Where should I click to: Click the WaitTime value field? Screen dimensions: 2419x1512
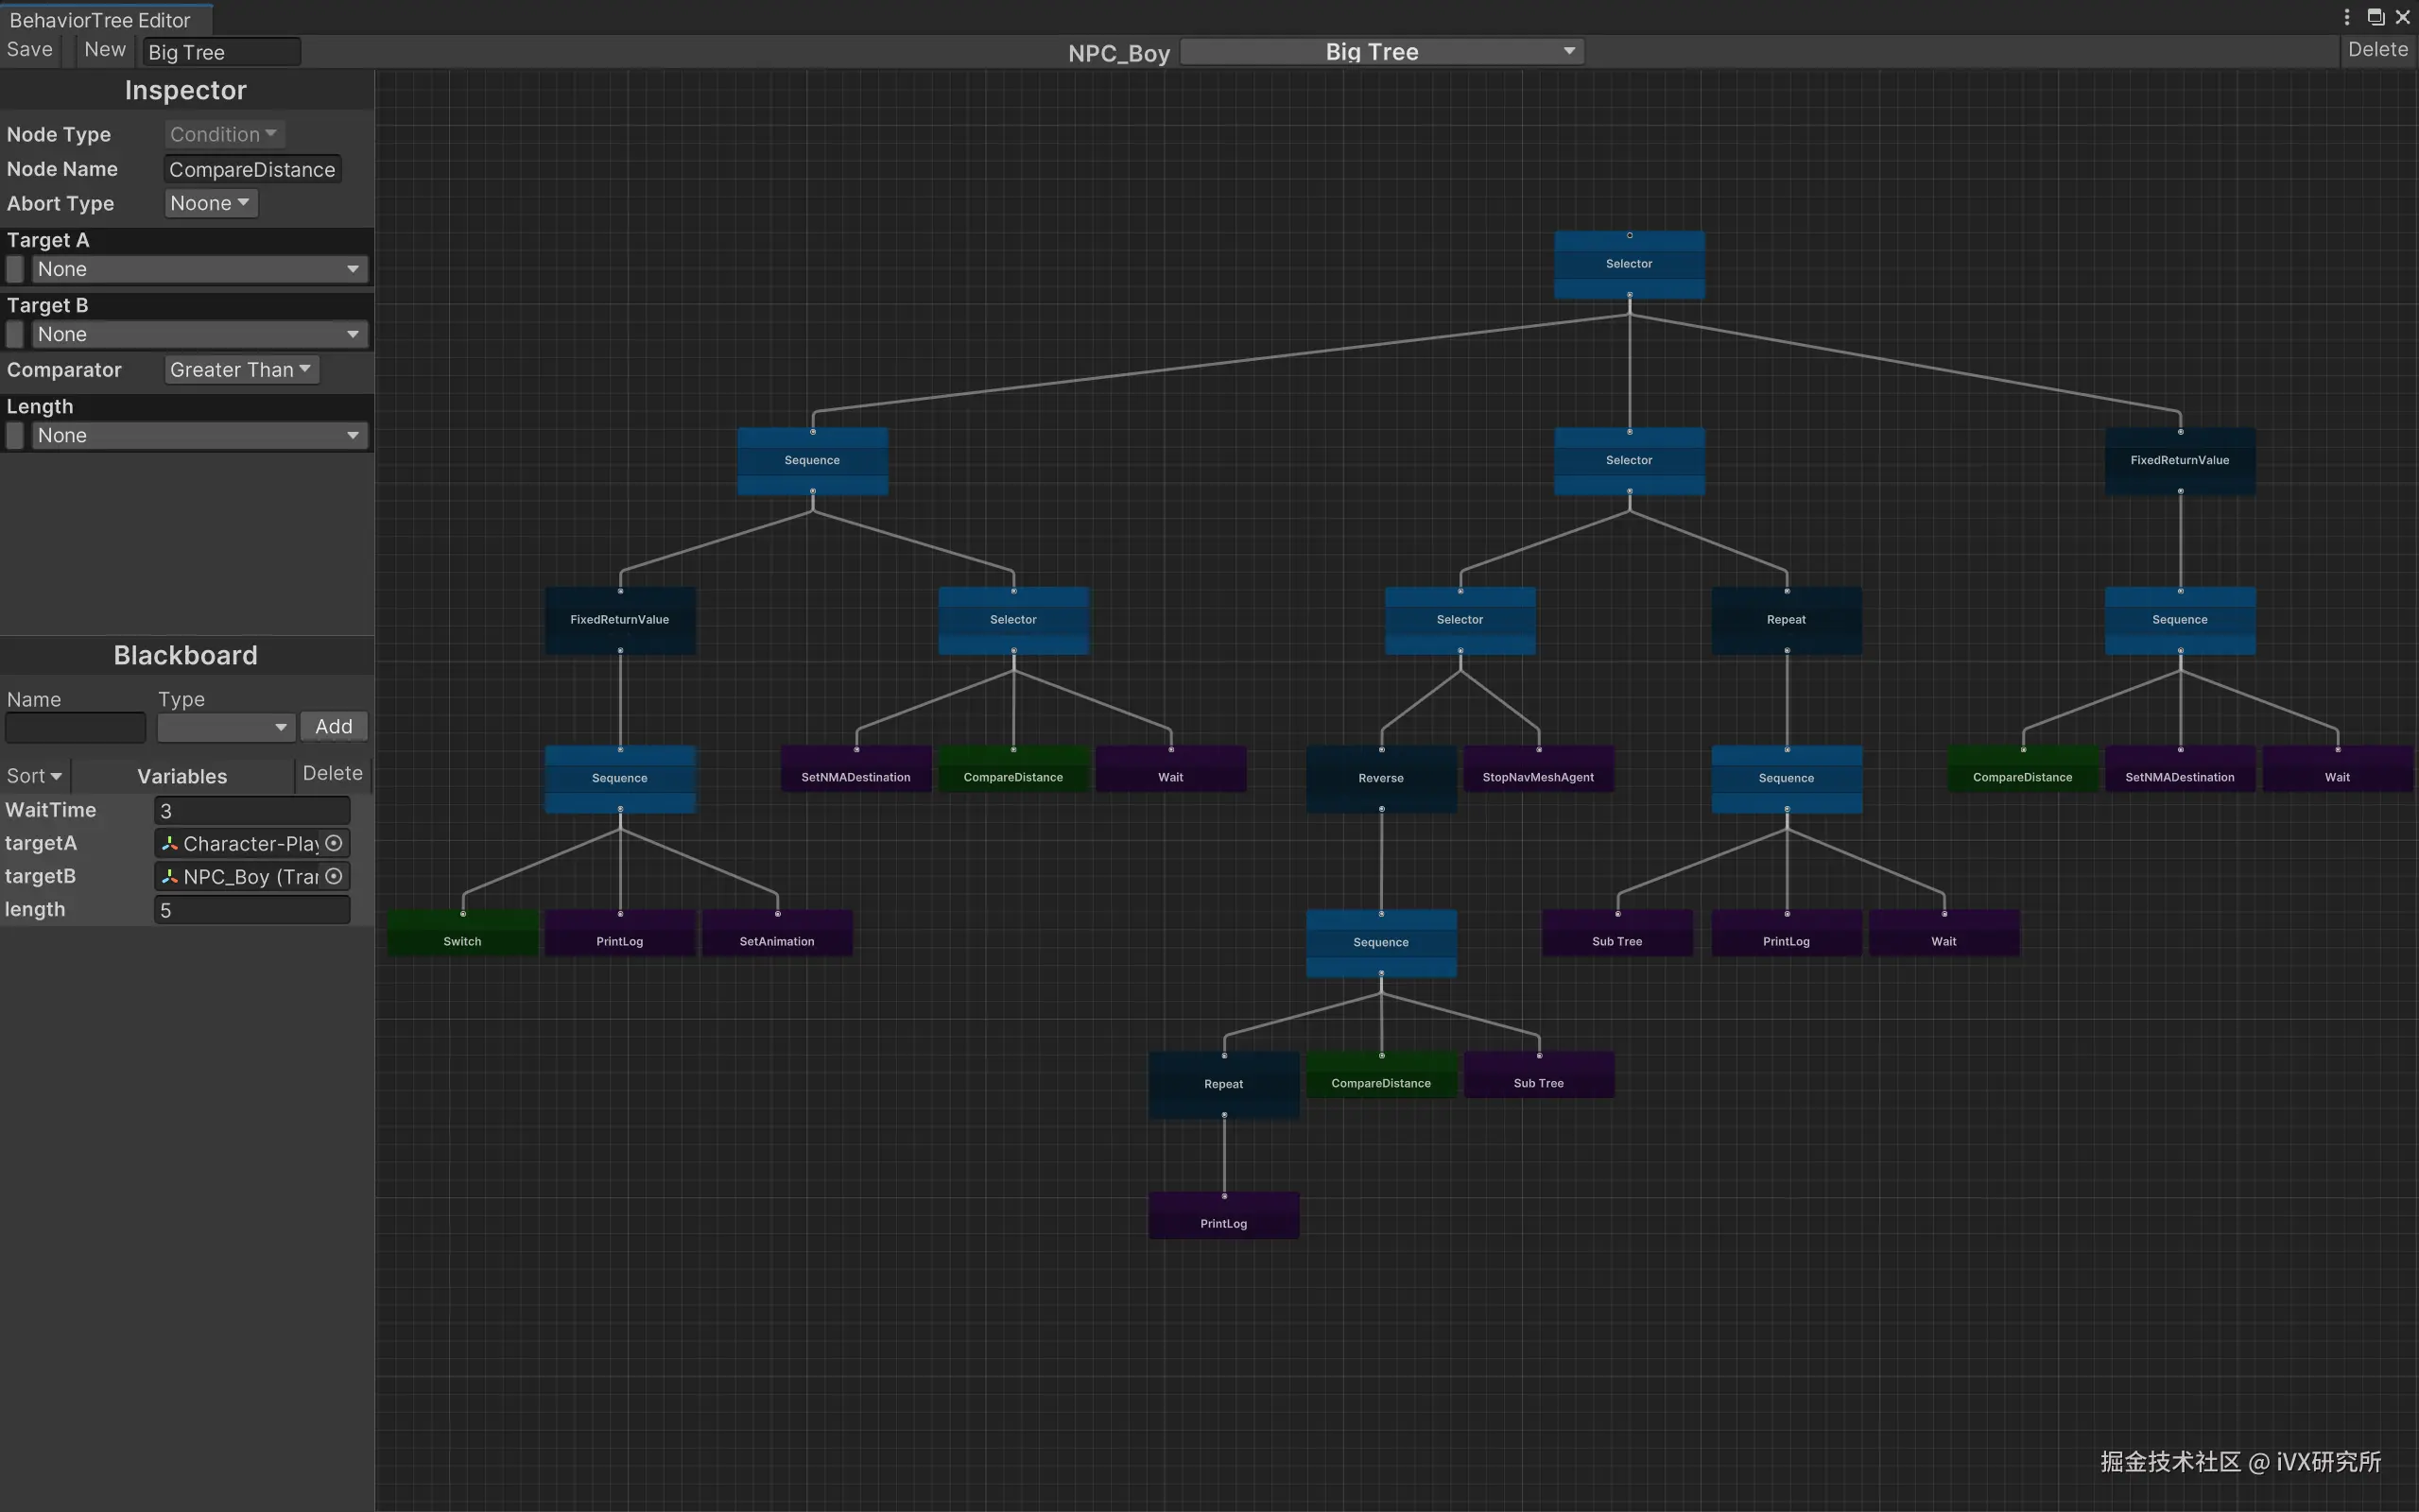pyautogui.click(x=252, y=810)
